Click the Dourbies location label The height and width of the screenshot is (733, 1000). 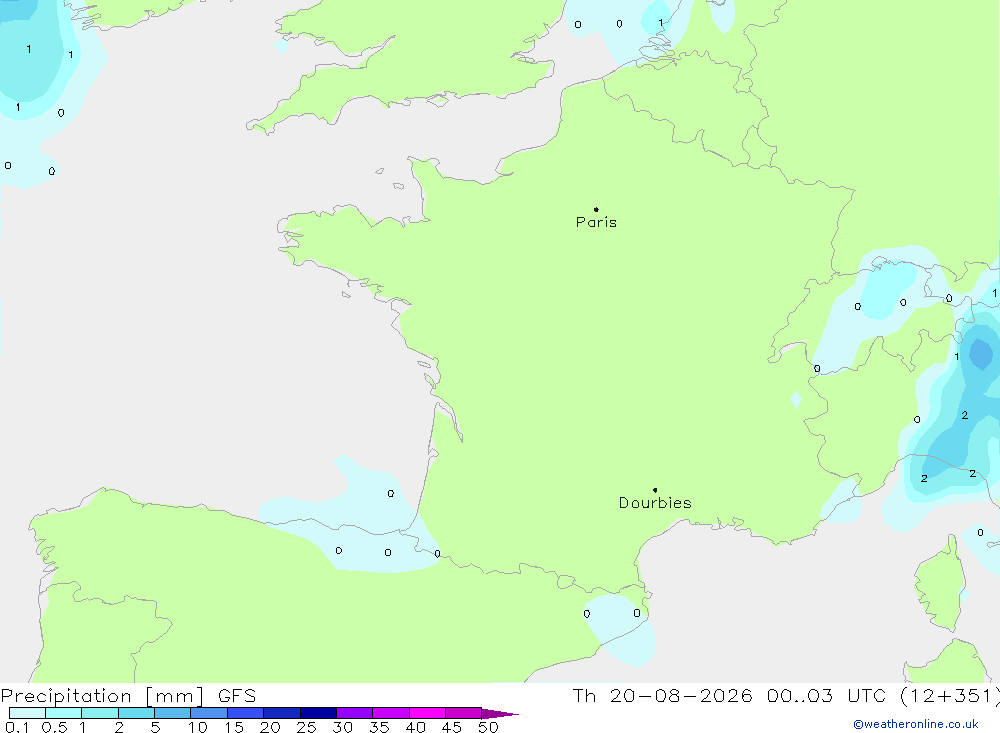click(x=655, y=503)
